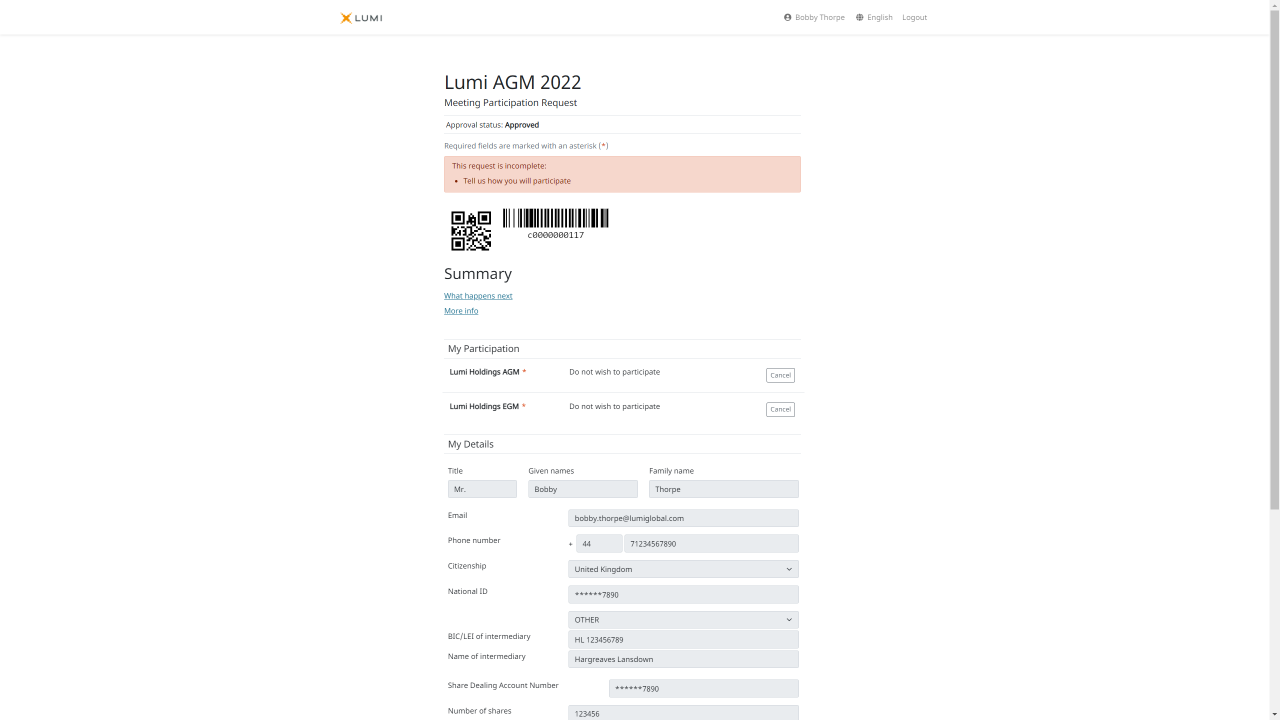
Task: Click the phone country code field 44
Action: 599,544
